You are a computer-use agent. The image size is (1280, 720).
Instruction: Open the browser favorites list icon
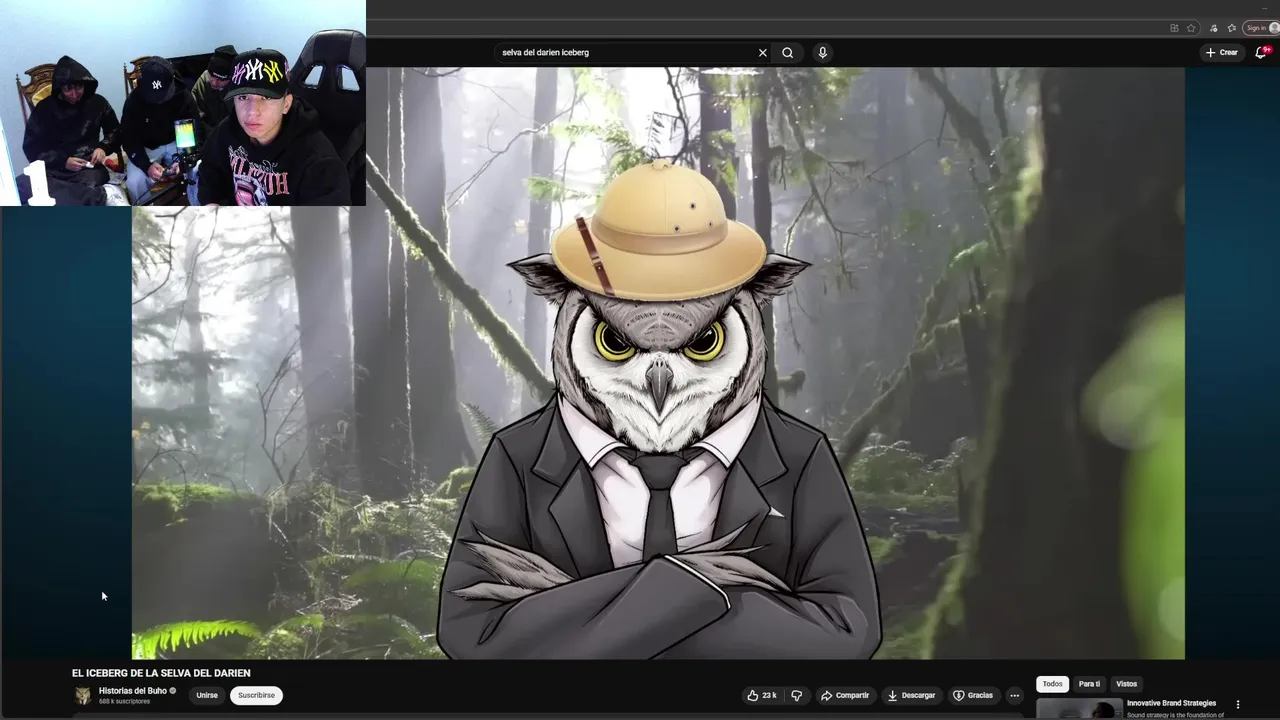coord(1232,28)
